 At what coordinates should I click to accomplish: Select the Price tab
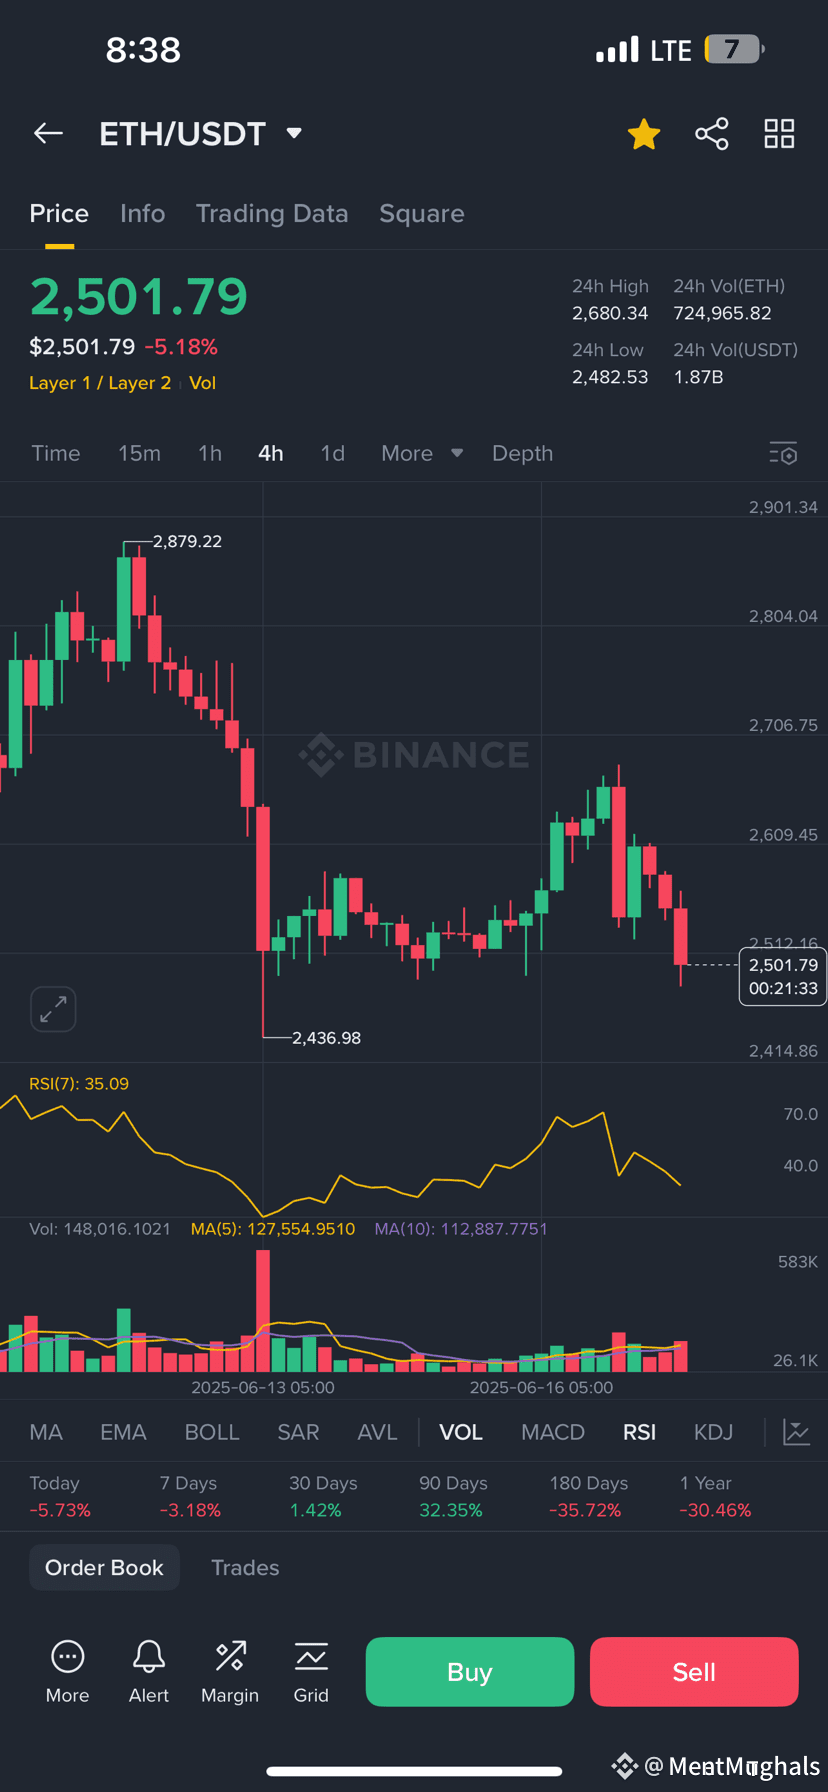(59, 214)
